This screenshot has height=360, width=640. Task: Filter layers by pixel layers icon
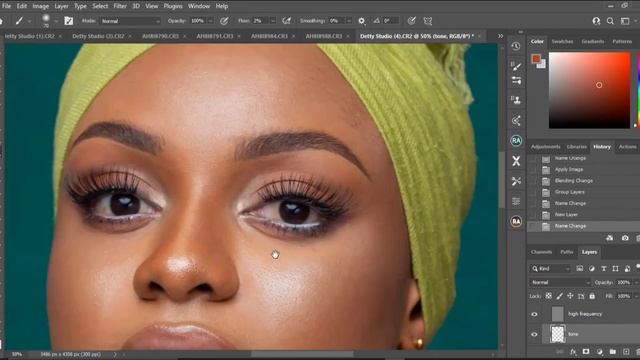point(580,269)
